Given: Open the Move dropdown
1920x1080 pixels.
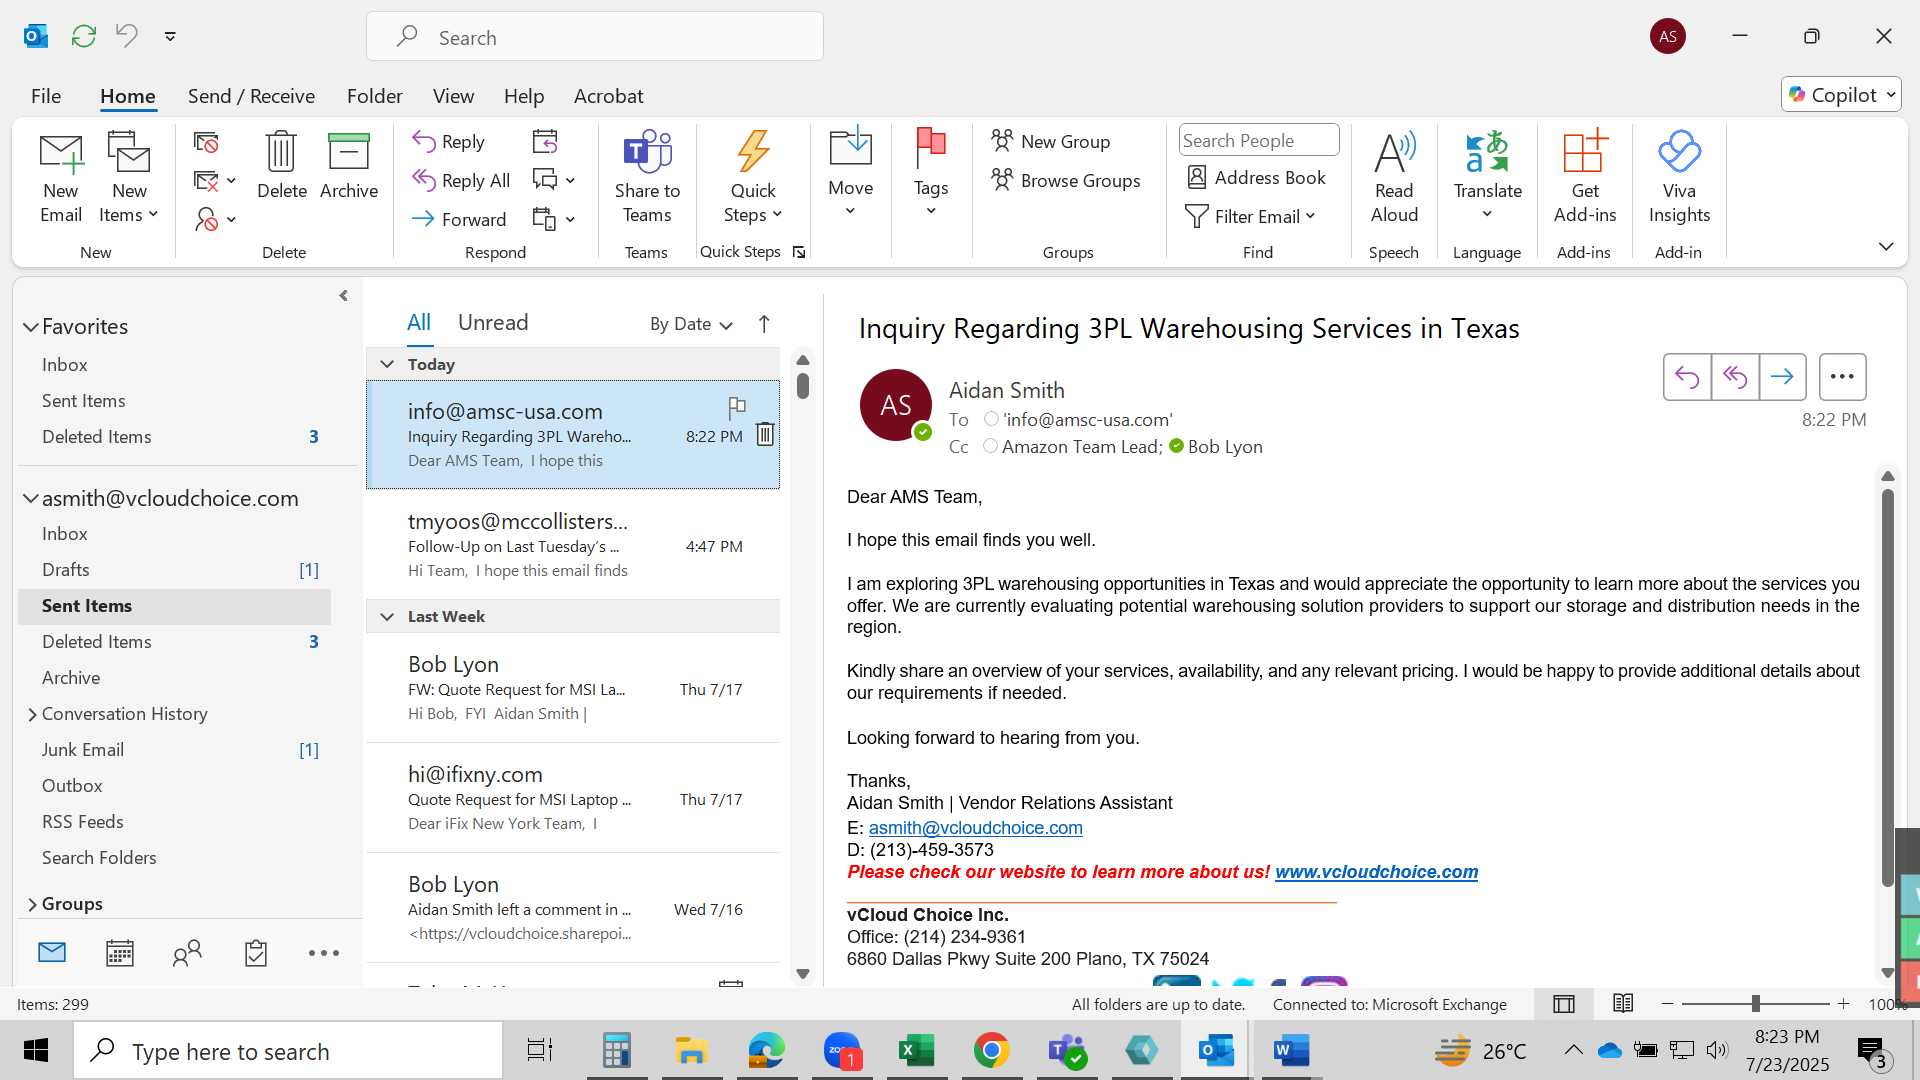Looking at the screenshot, I should (x=851, y=172).
